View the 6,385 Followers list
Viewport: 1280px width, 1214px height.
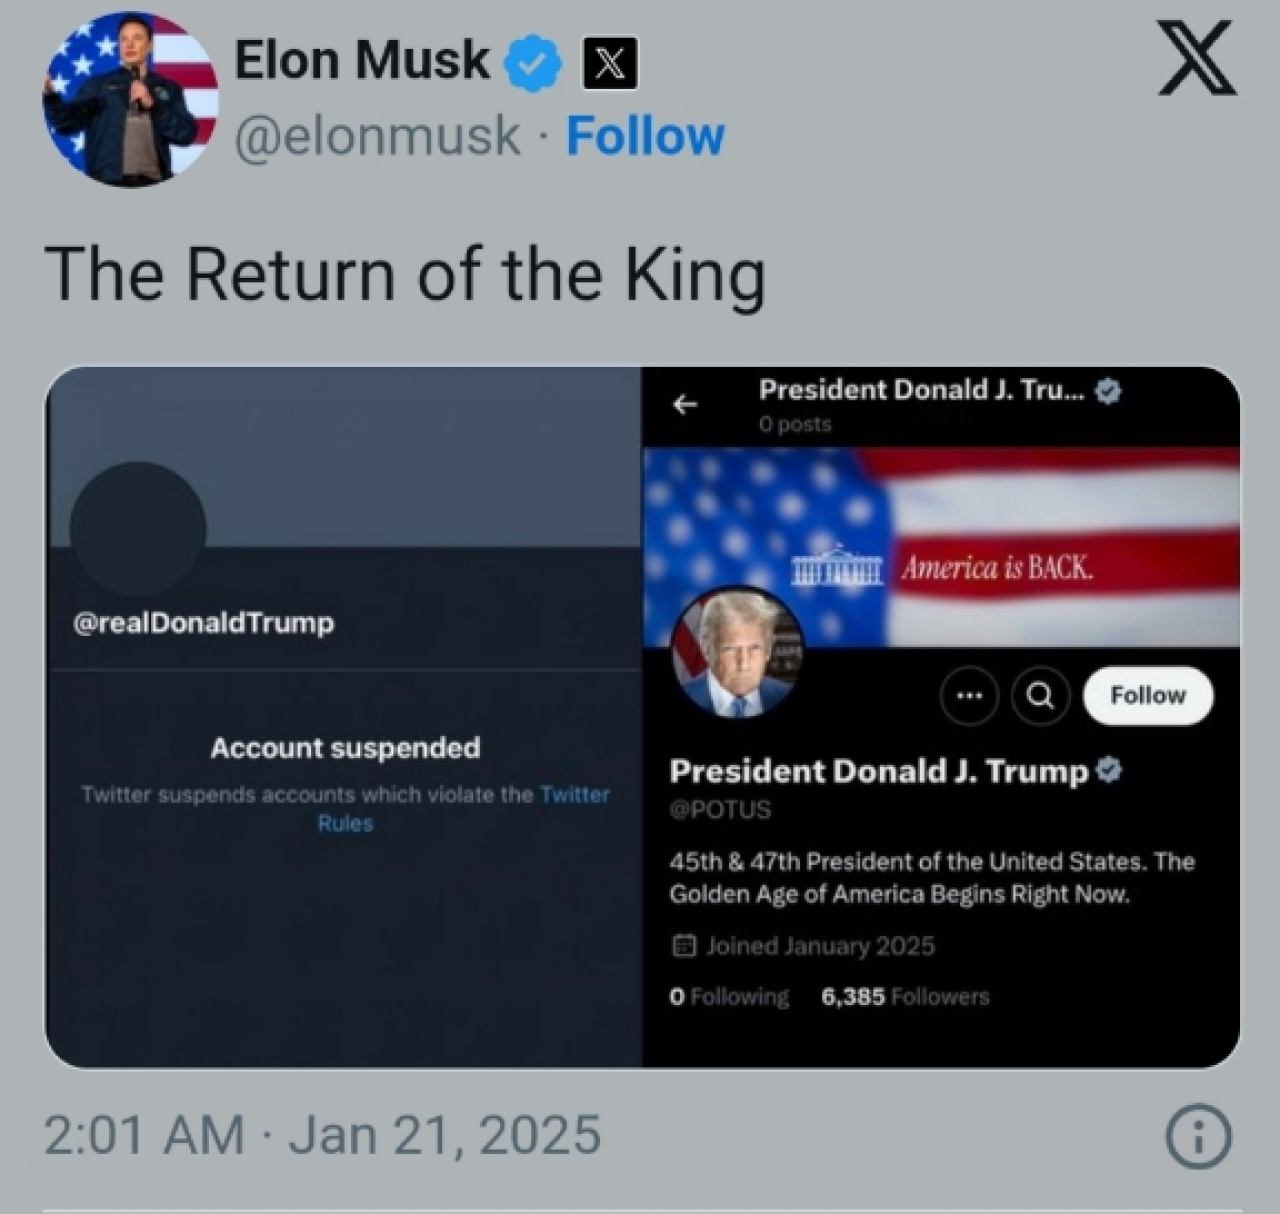(904, 997)
